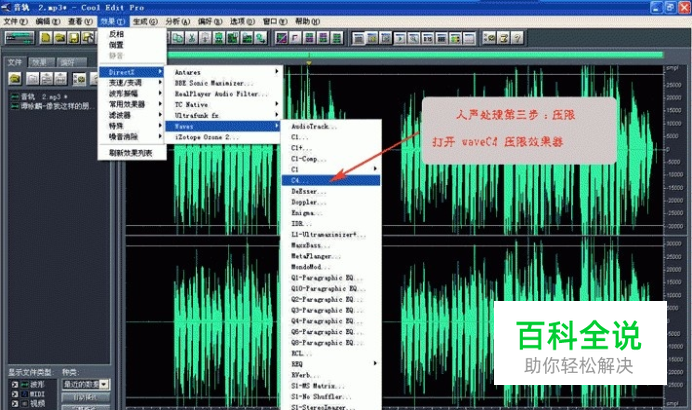
Task: Click the play arrow panel toolbar icon
Action: pyautogui.click(x=400, y=38)
